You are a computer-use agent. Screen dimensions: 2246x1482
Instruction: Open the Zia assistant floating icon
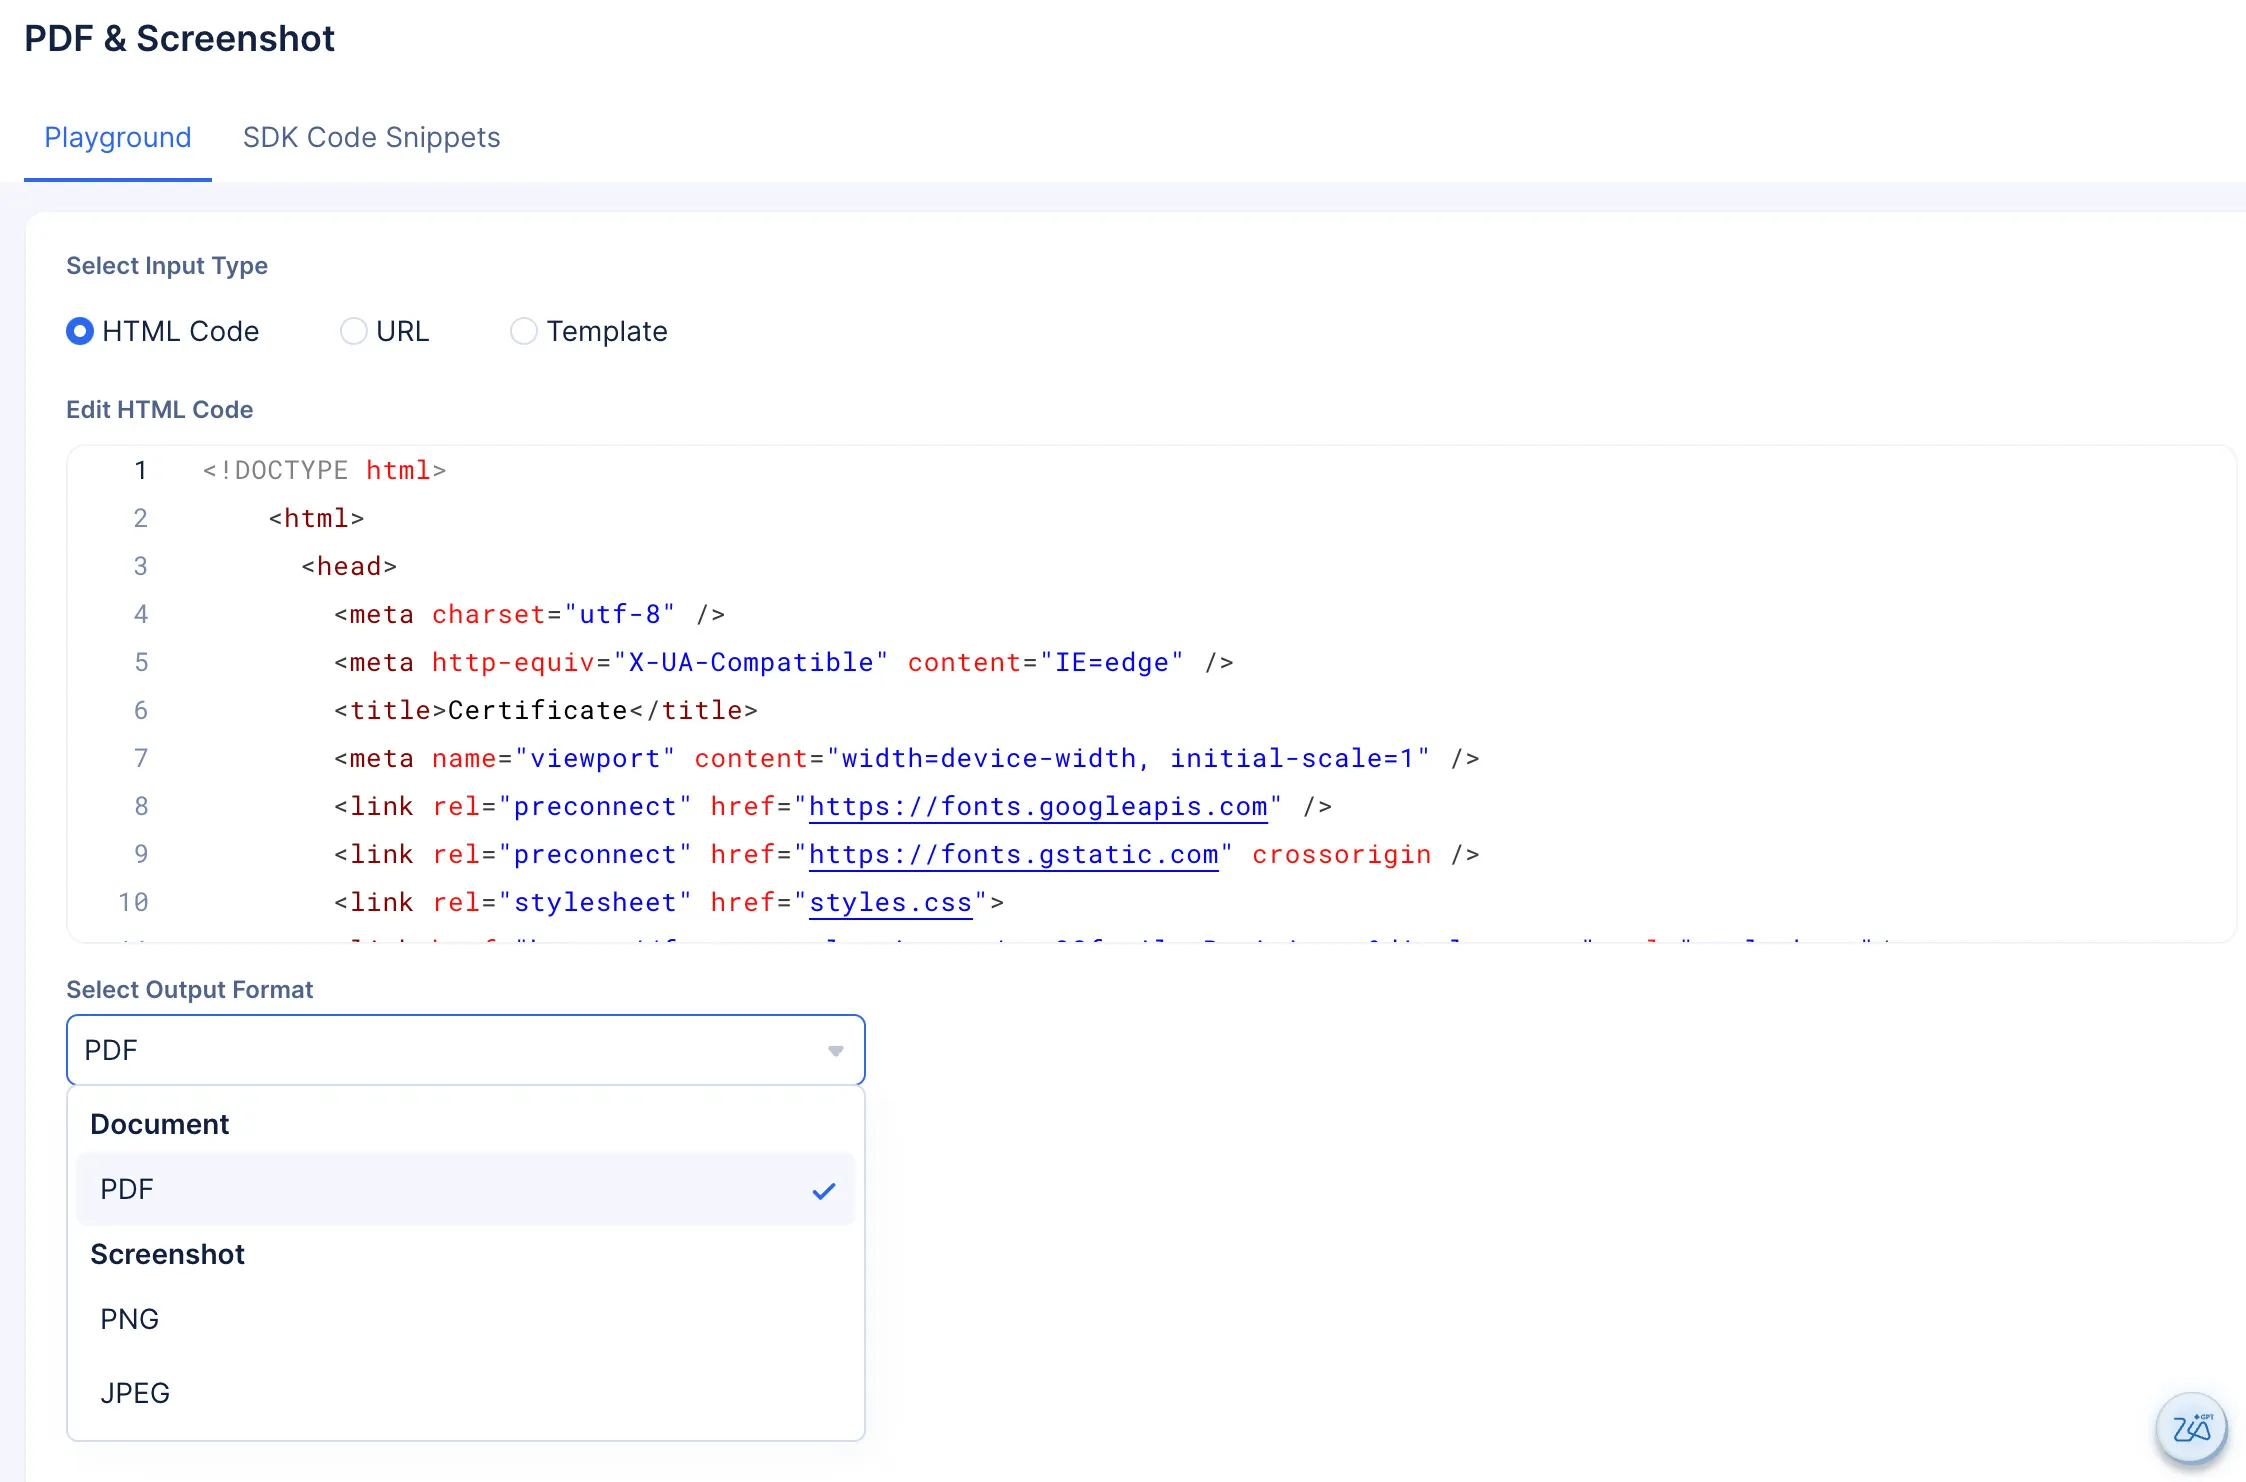pyautogui.click(x=2191, y=1427)
